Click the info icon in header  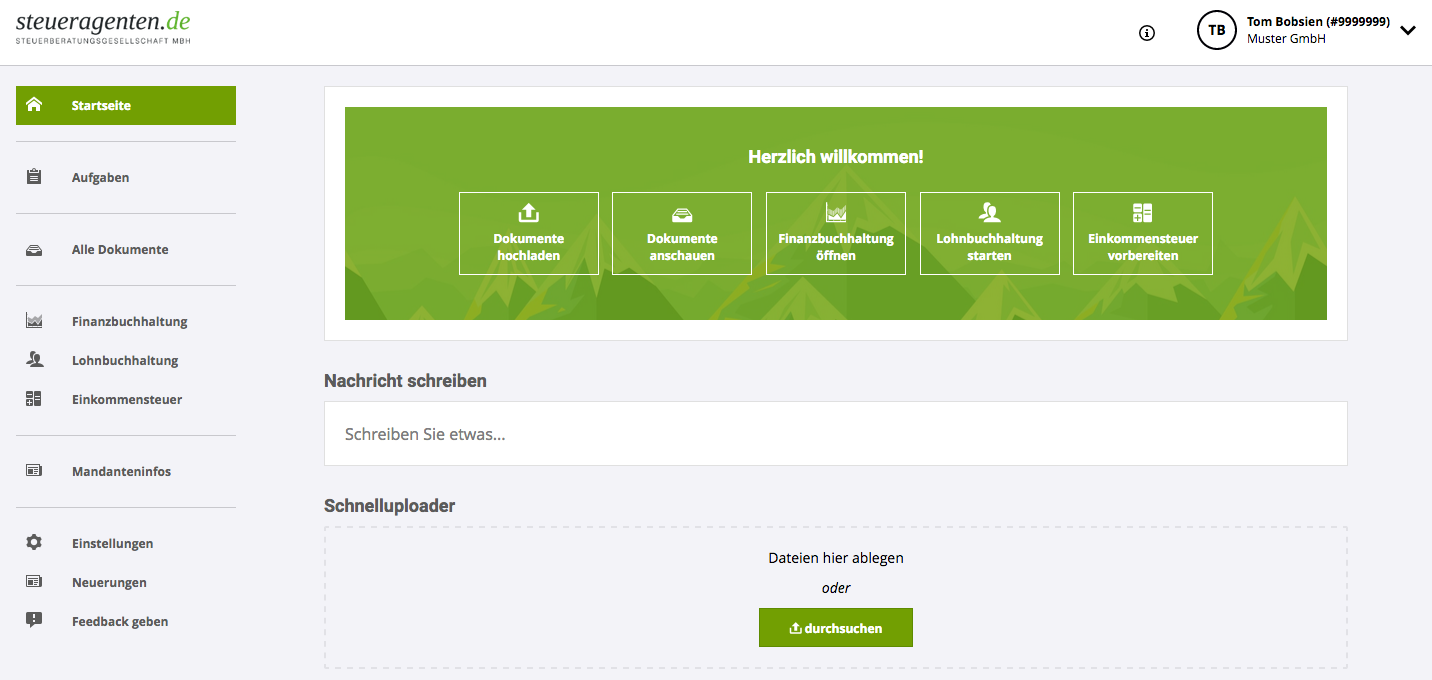(x=1147, y=32)
